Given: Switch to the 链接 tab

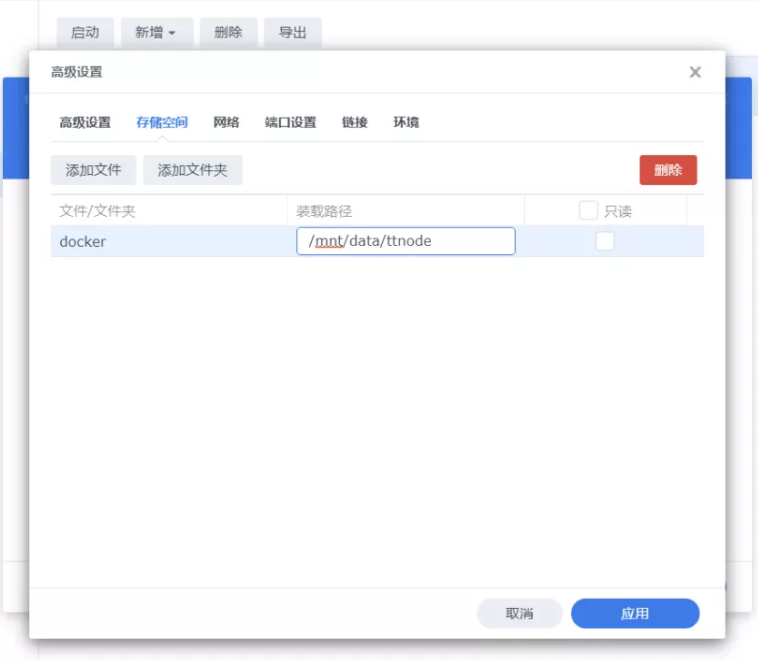Looking at the screenshot, I should pos(354,122).
